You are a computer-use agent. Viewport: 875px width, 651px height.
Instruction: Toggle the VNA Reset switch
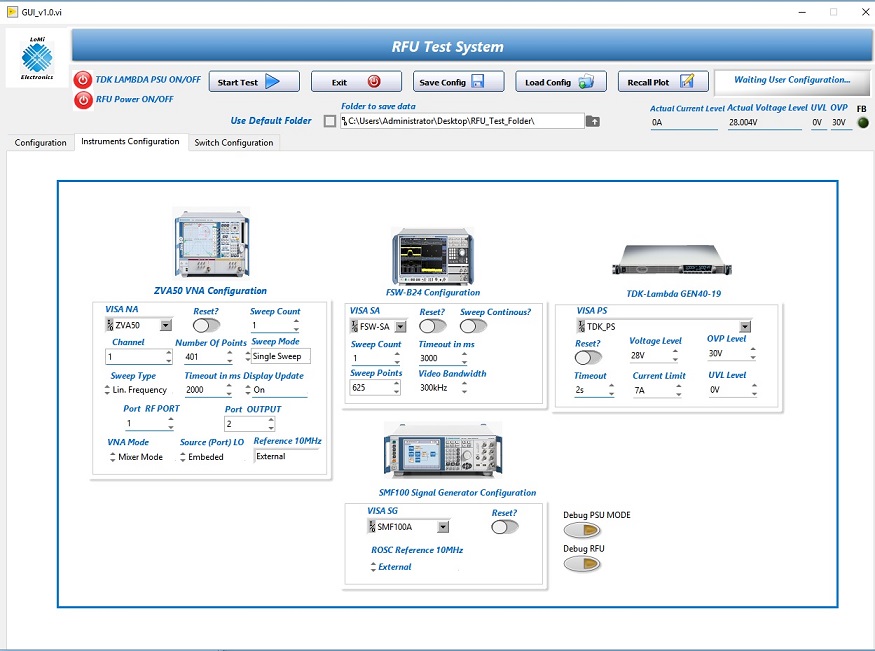coord(206,325)
